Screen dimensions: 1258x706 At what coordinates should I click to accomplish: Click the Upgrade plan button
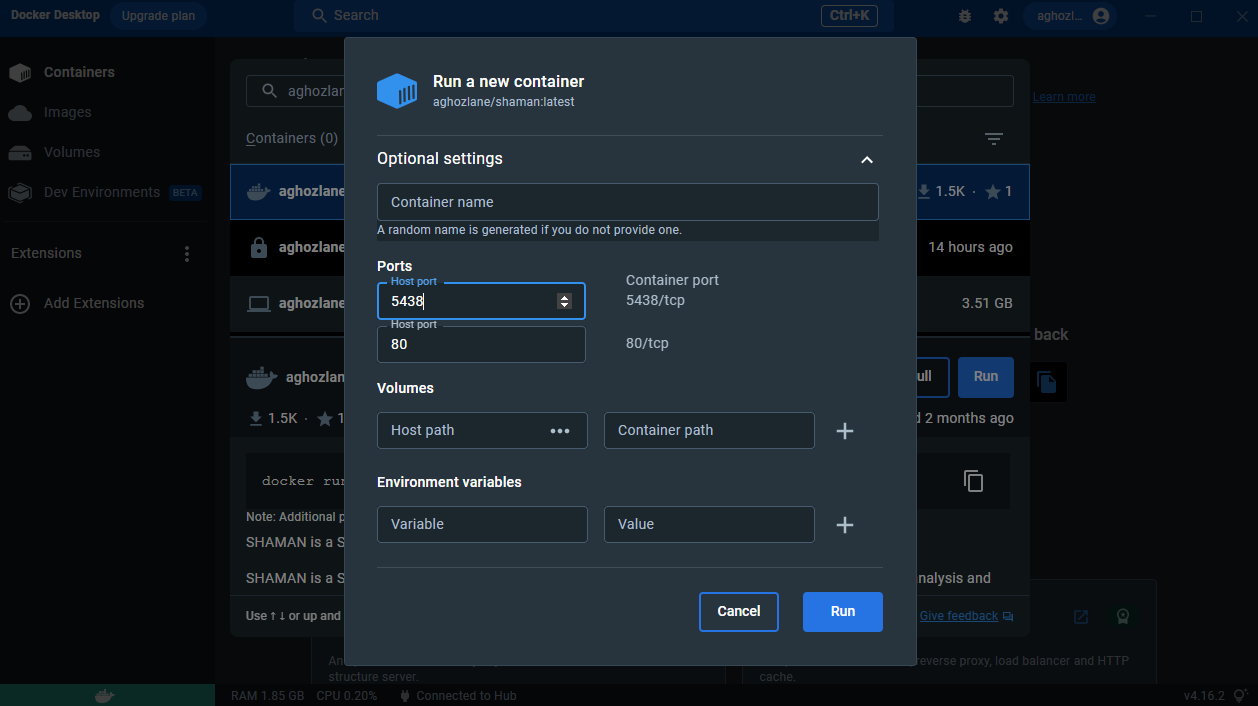click(158, 16)
